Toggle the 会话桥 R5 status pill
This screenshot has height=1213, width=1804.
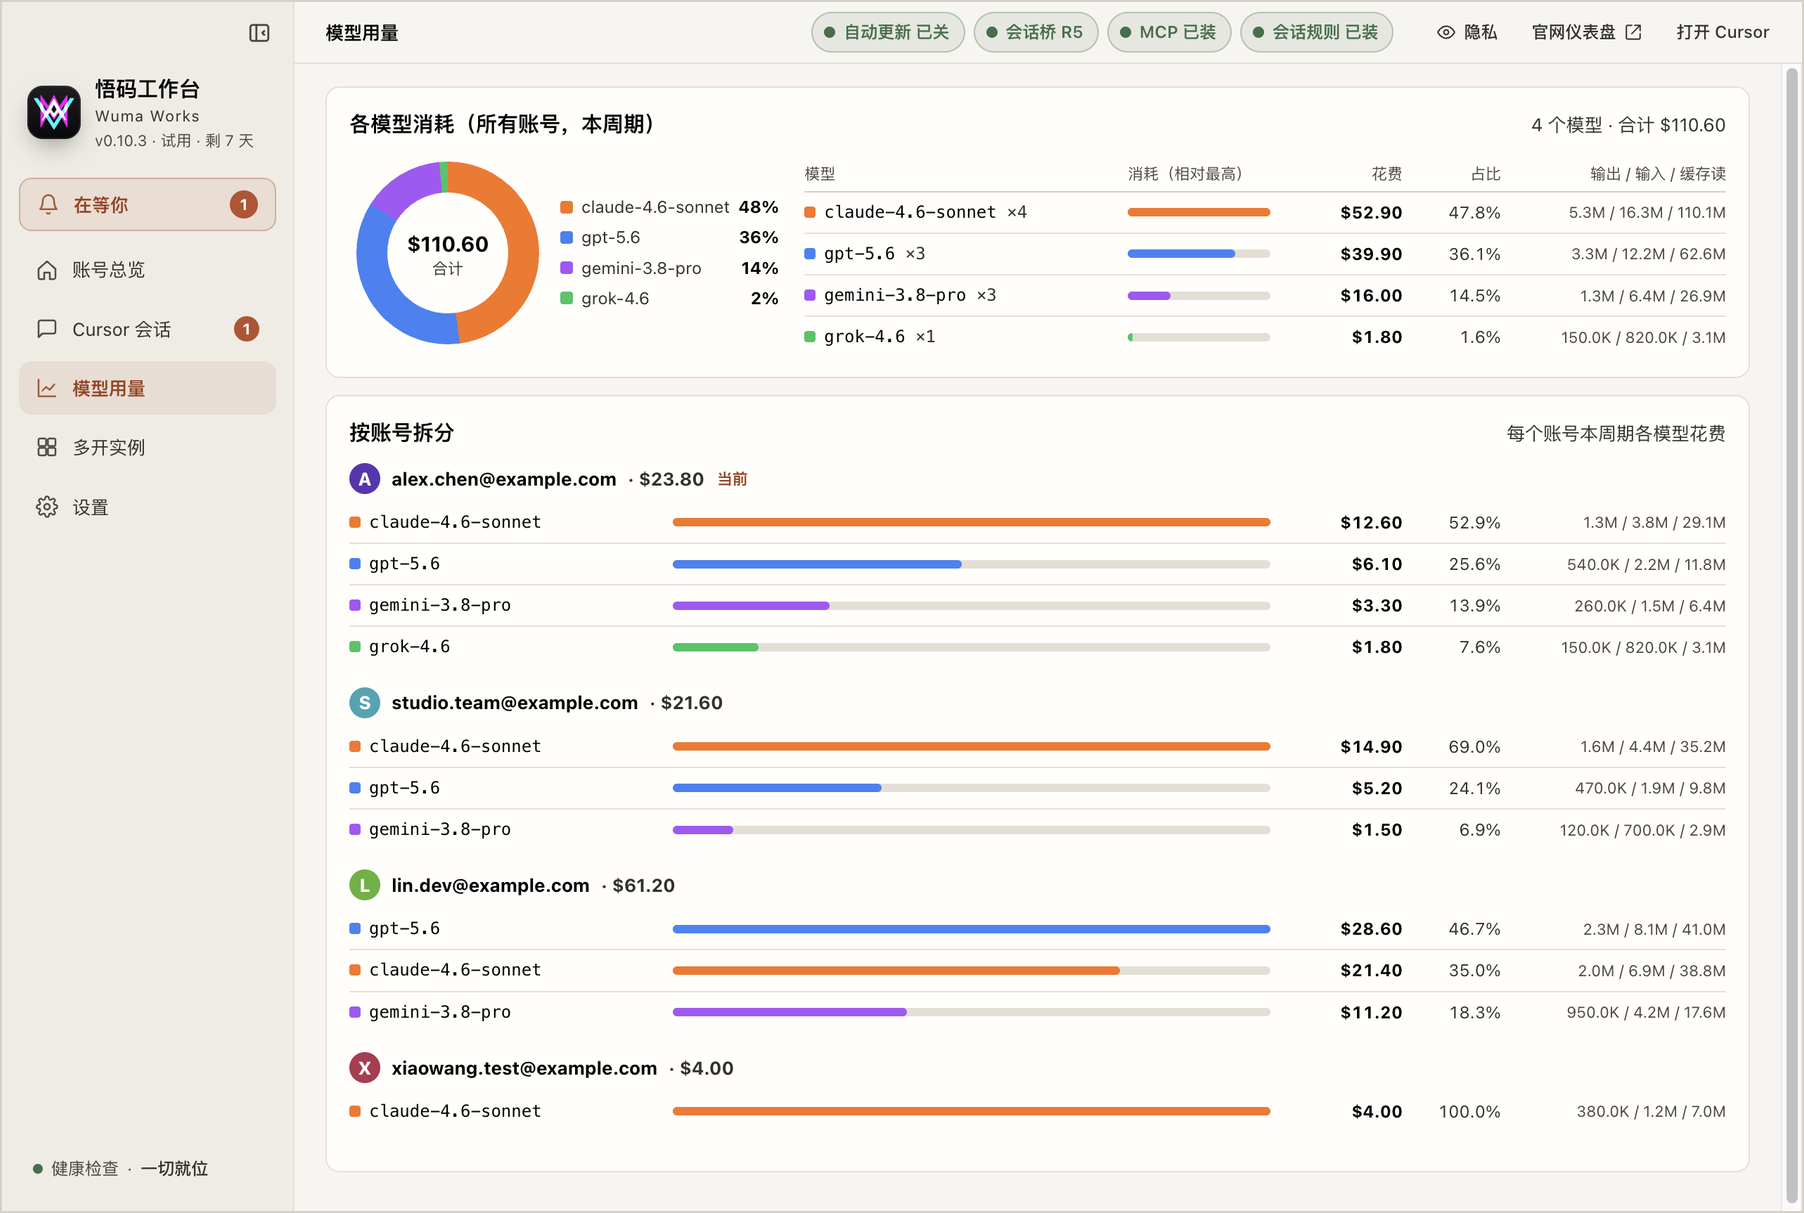1036,32
